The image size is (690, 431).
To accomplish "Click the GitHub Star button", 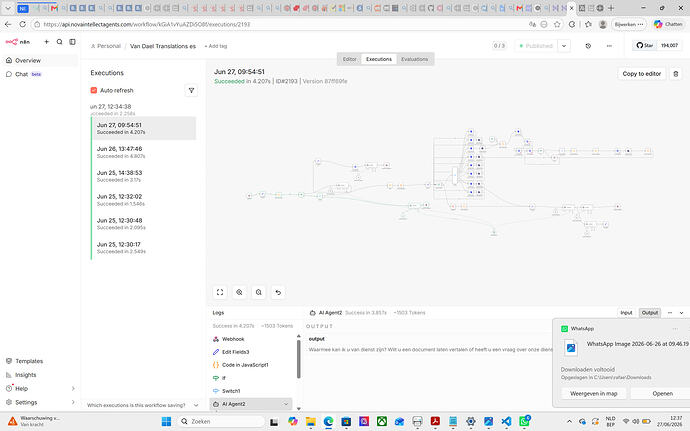I will click(x=645, y=45).
